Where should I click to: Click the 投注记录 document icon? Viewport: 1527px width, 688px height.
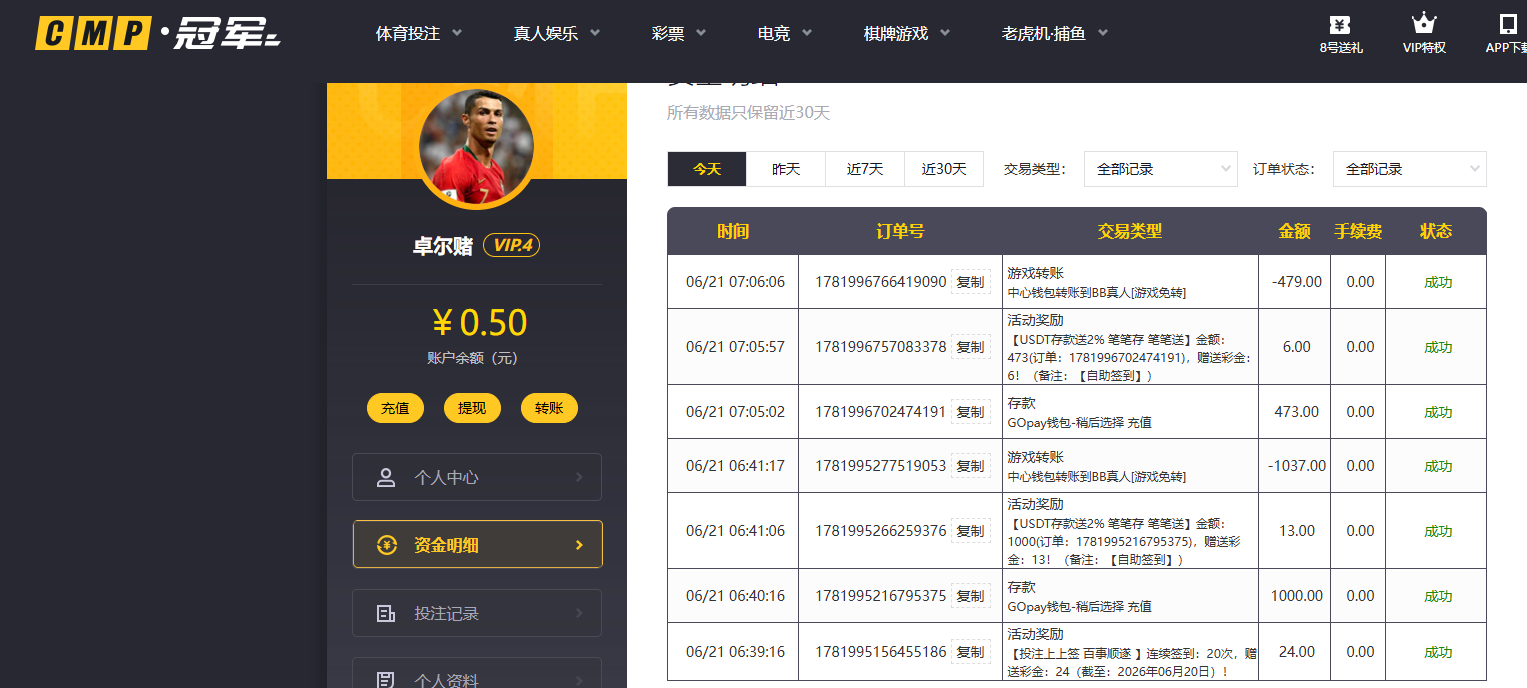pos(386,613)
